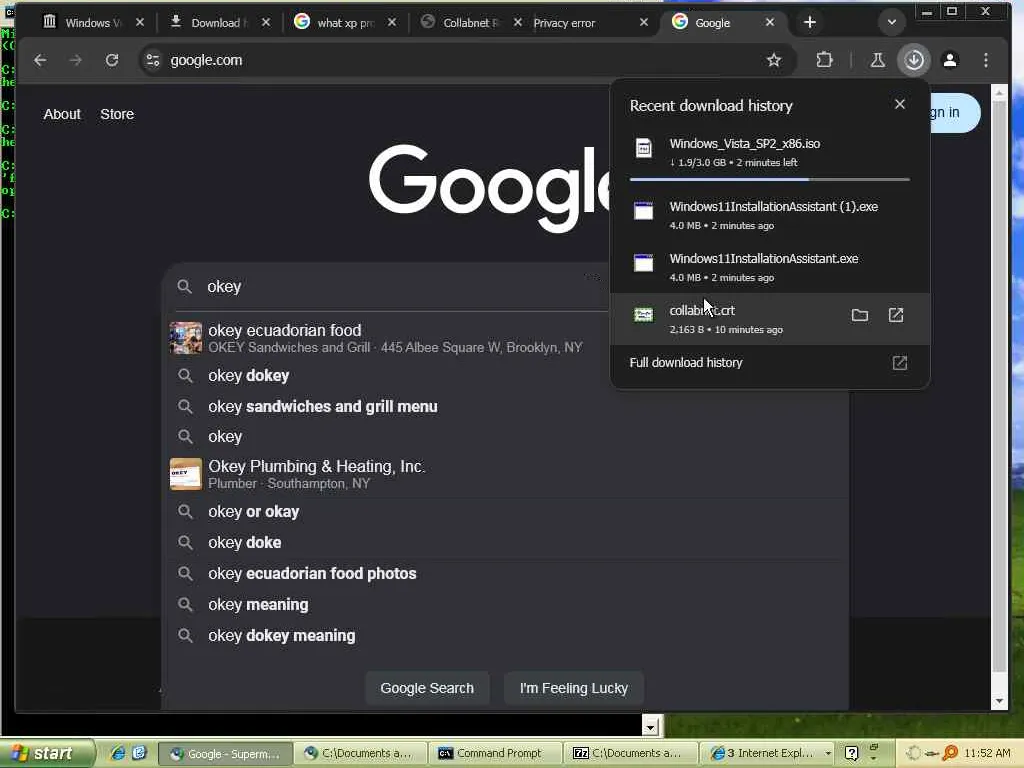Click Windows11InstallationAssistant (1).exe entry

pos(769,215)
